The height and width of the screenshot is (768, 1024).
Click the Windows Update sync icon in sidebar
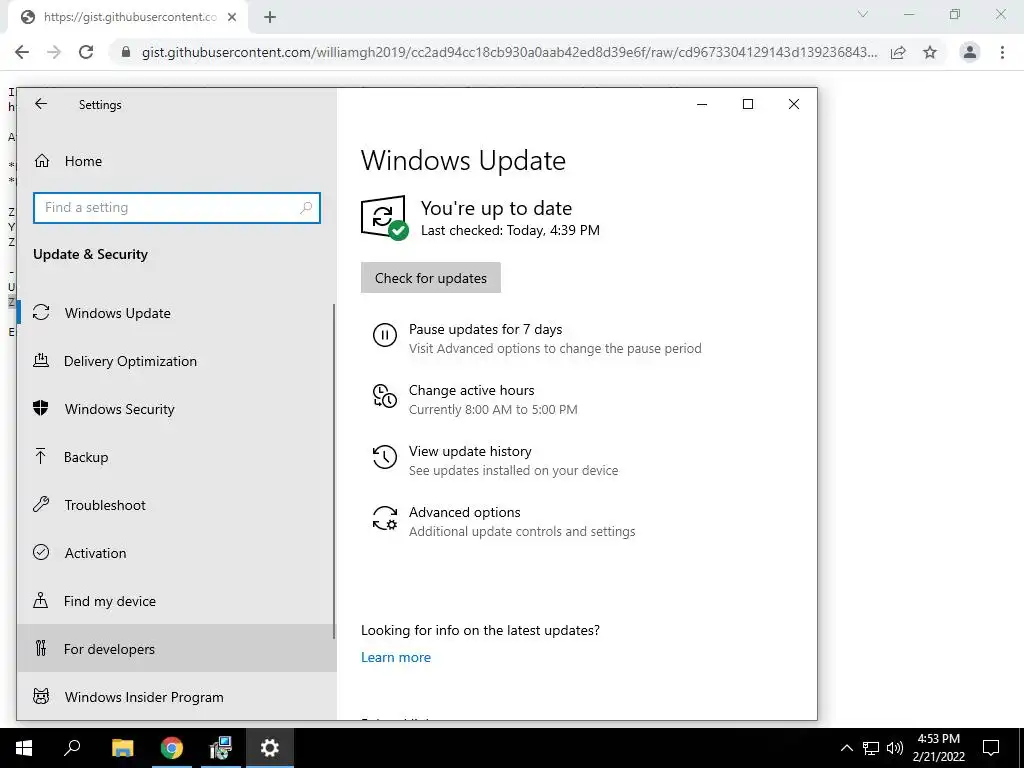point(41,313)
